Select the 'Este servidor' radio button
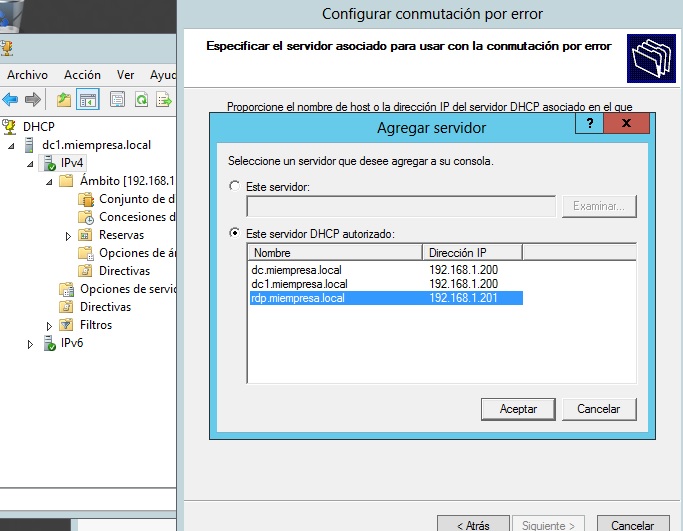The height and width of the screenshot is (531, 683). pos(235,186)
